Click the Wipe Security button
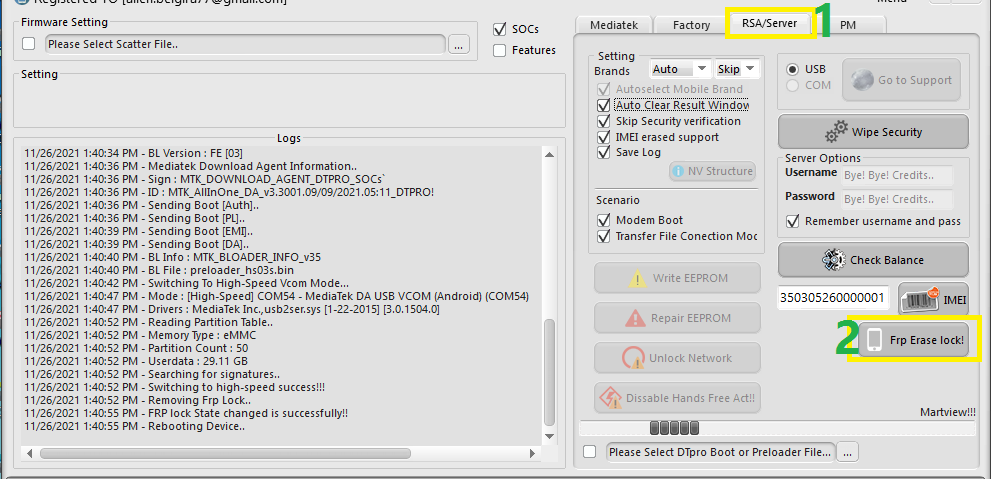Viewport: 991px width, 479px height. click(x=873, y=132)
